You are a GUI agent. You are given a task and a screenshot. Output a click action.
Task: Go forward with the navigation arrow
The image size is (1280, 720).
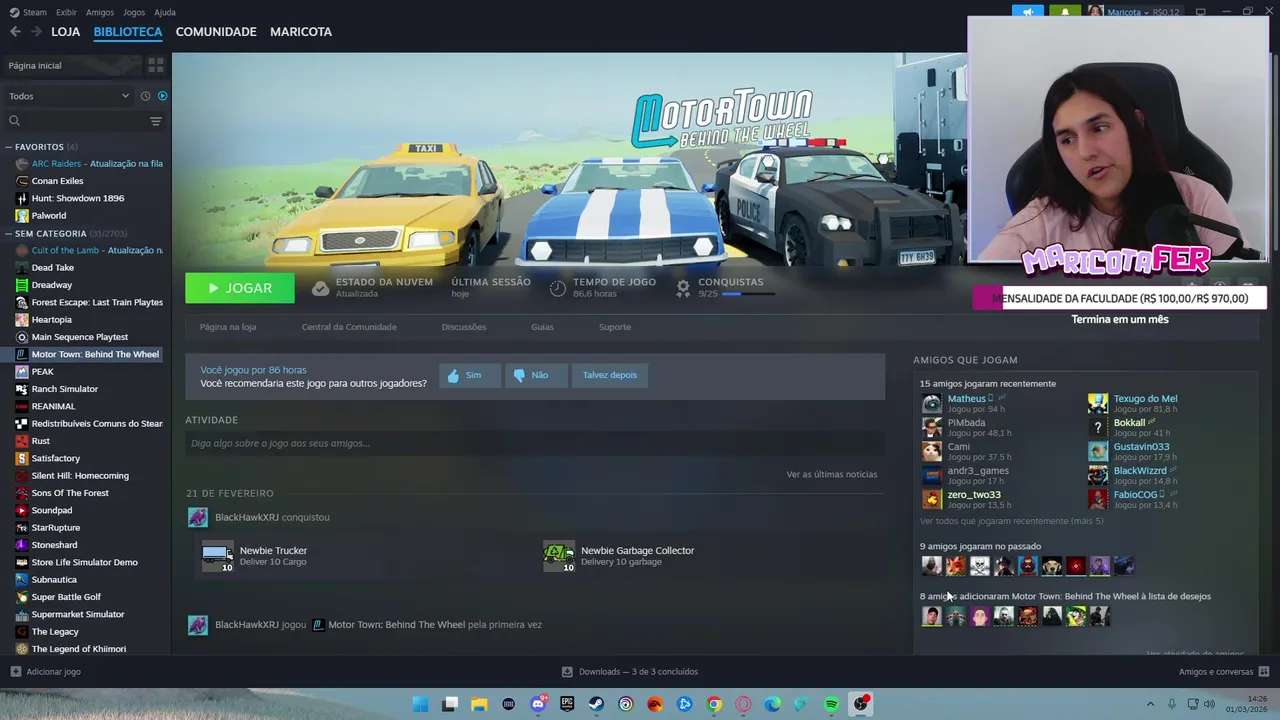point(36,32)
